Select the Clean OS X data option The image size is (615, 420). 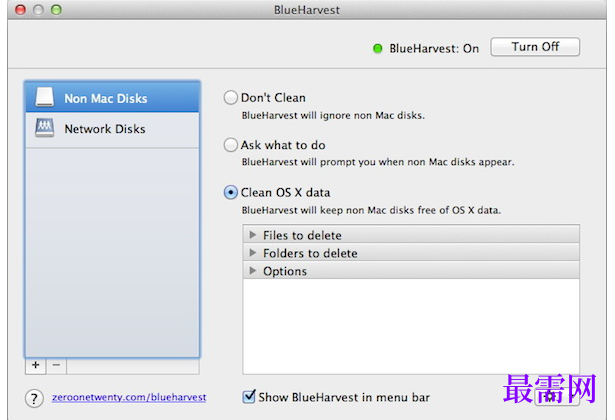[x=231, y=193]
